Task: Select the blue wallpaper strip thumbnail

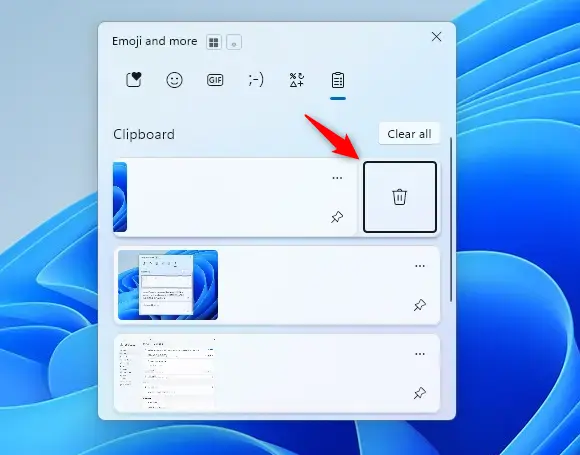Action: tap(120, 197)
